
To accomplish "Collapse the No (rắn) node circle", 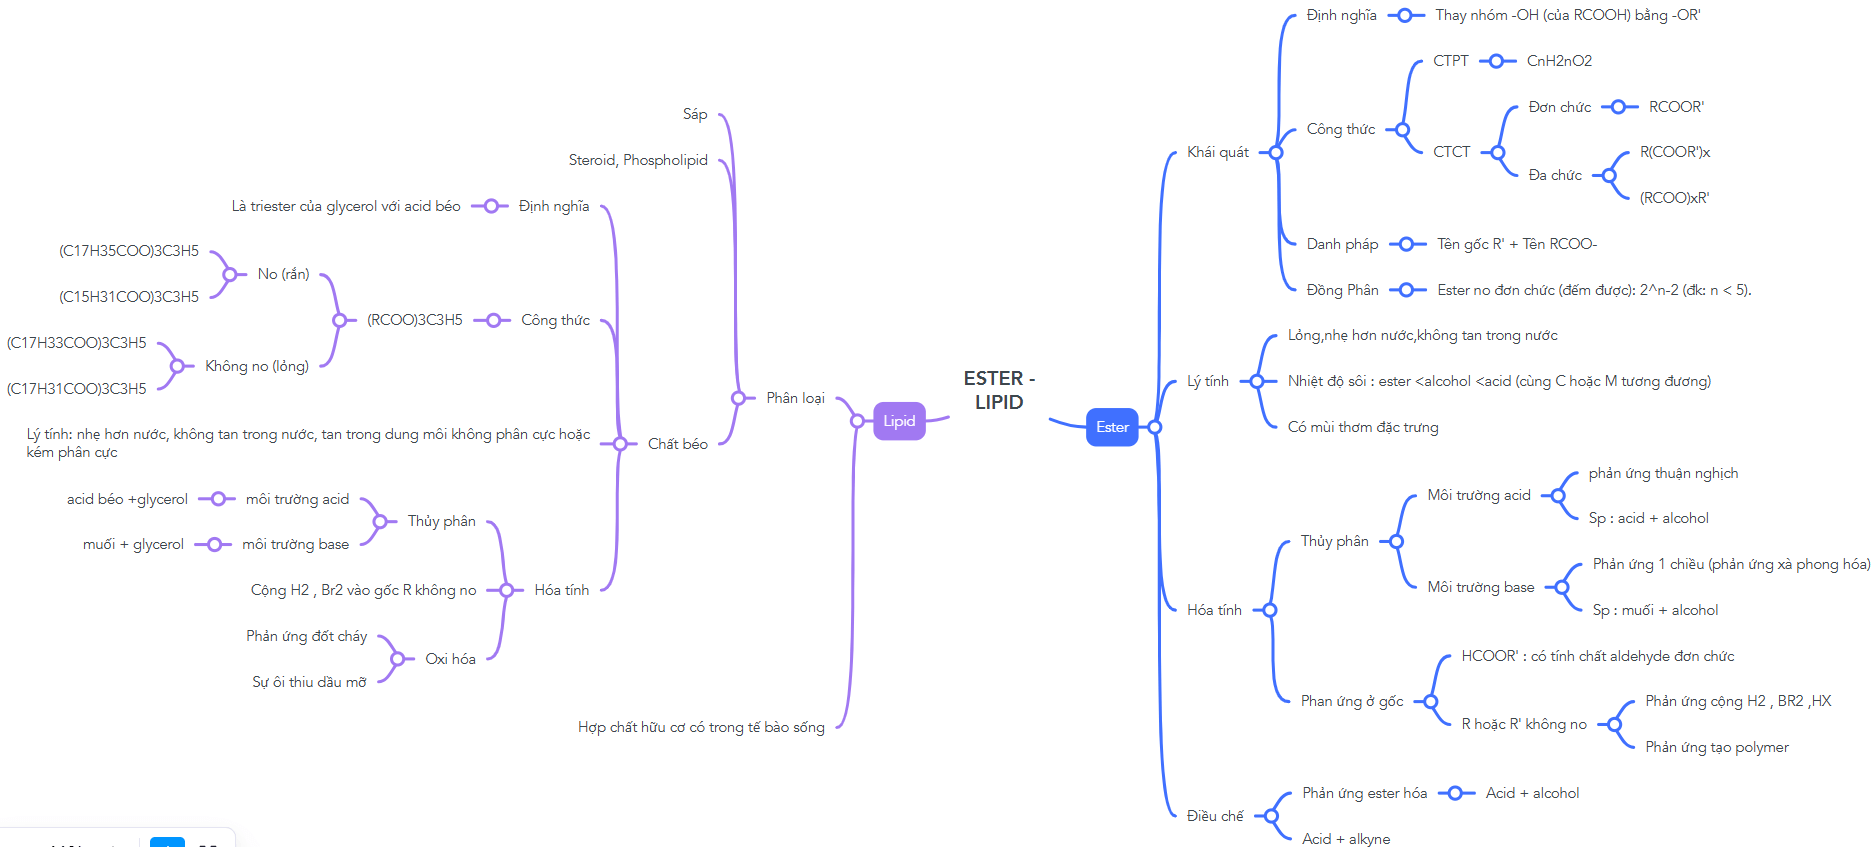I will click(230, 274).
